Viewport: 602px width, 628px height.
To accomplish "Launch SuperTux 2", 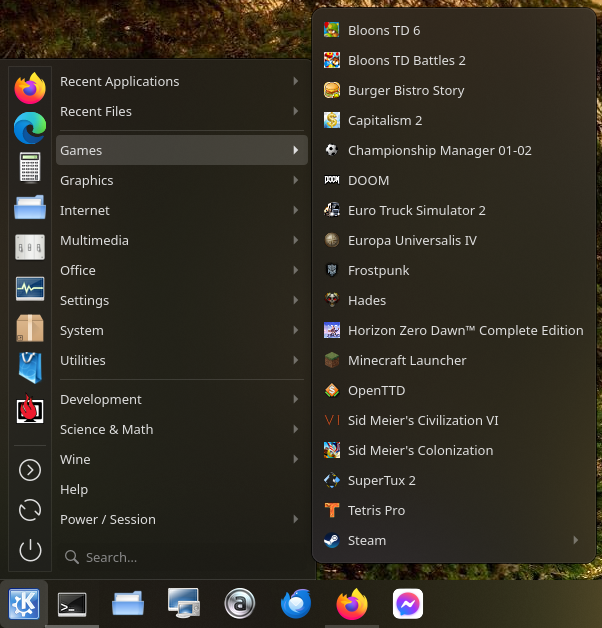I will point(381,480).
